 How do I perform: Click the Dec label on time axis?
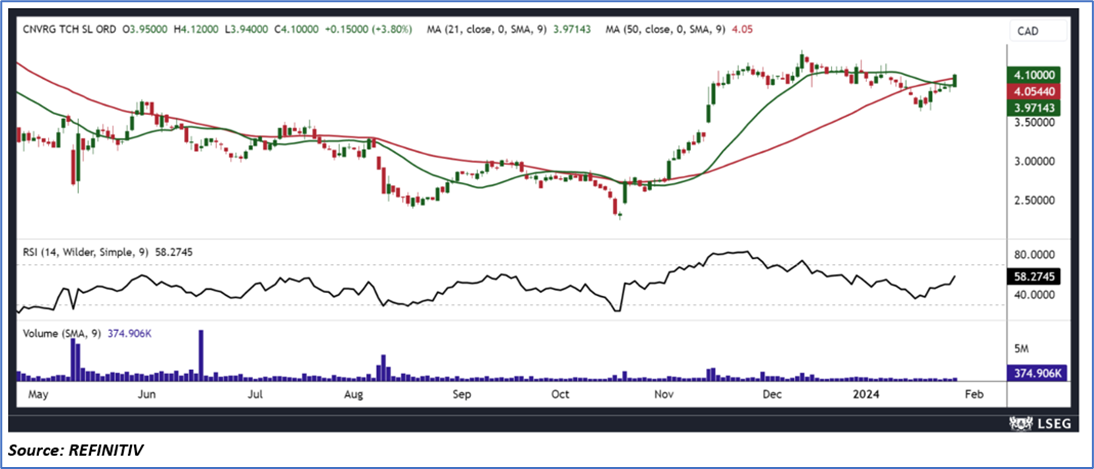pyautogui.click(x=770, y=395)
